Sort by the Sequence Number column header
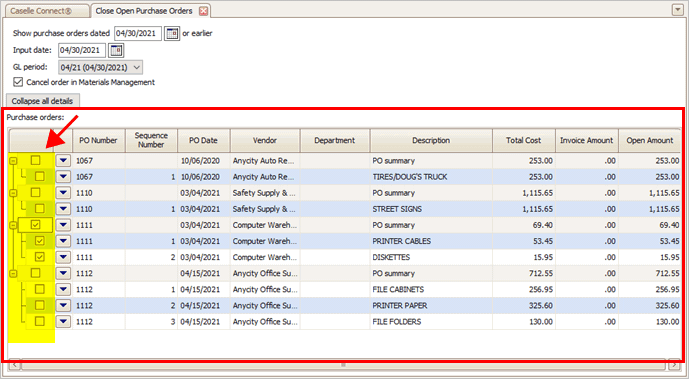The height and width of the screenshot is (379, 689). click(152, 141)
